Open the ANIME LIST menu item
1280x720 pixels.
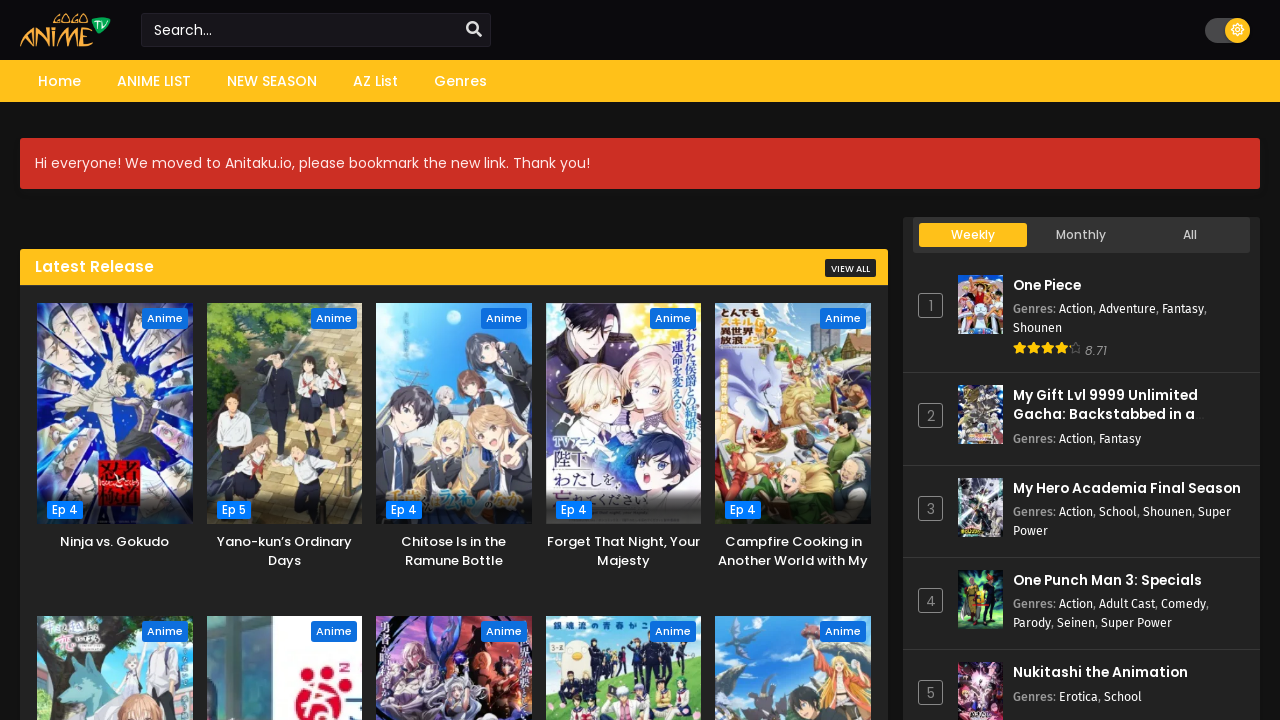click(154, 81)
